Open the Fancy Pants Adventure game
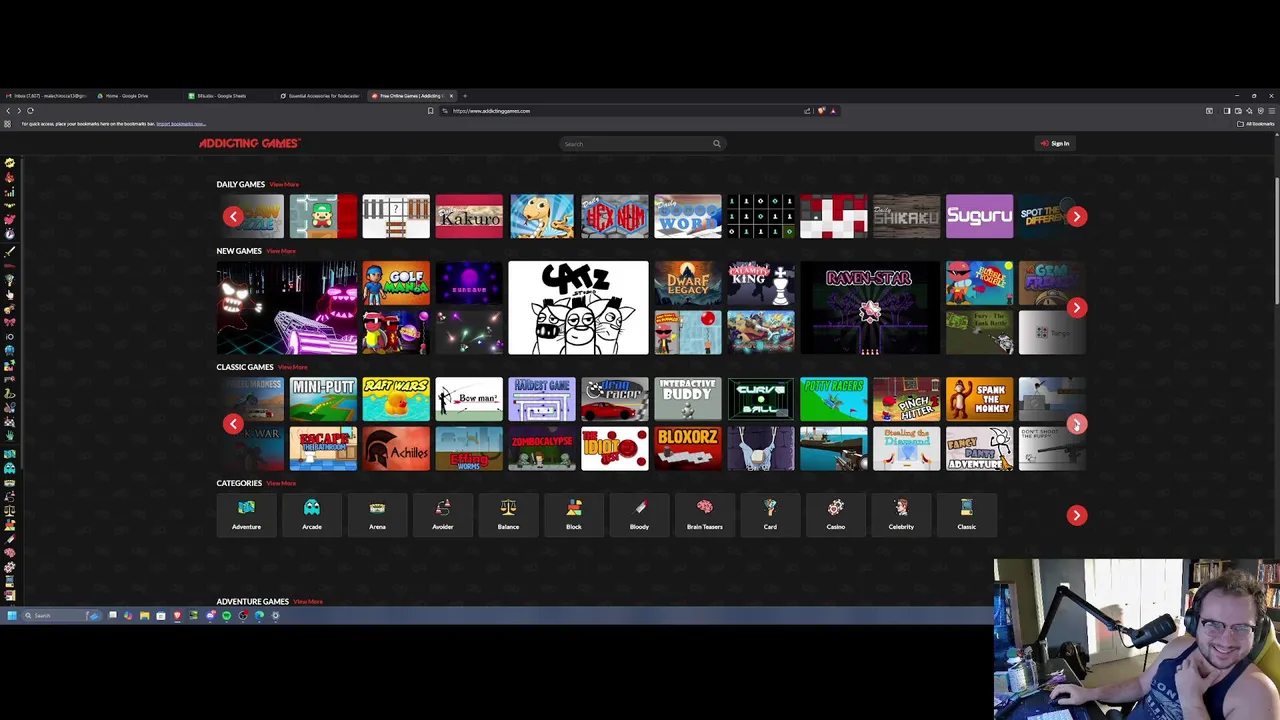The width and height of the screenshot is (1280, 720). [x=979, y=449]
